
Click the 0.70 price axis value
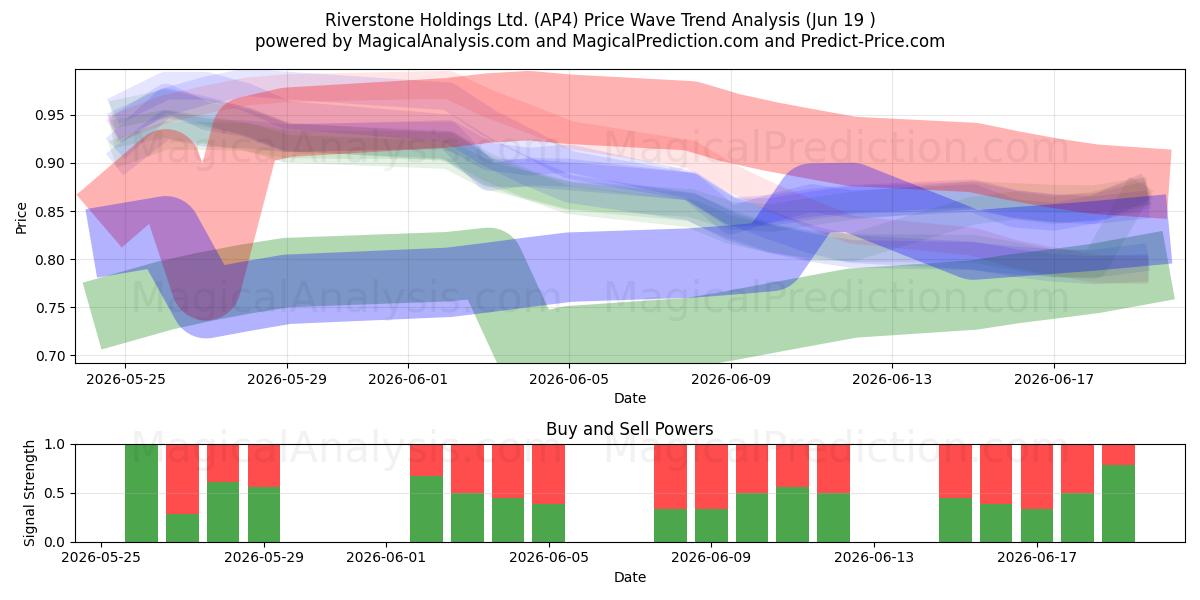(52, 356)
